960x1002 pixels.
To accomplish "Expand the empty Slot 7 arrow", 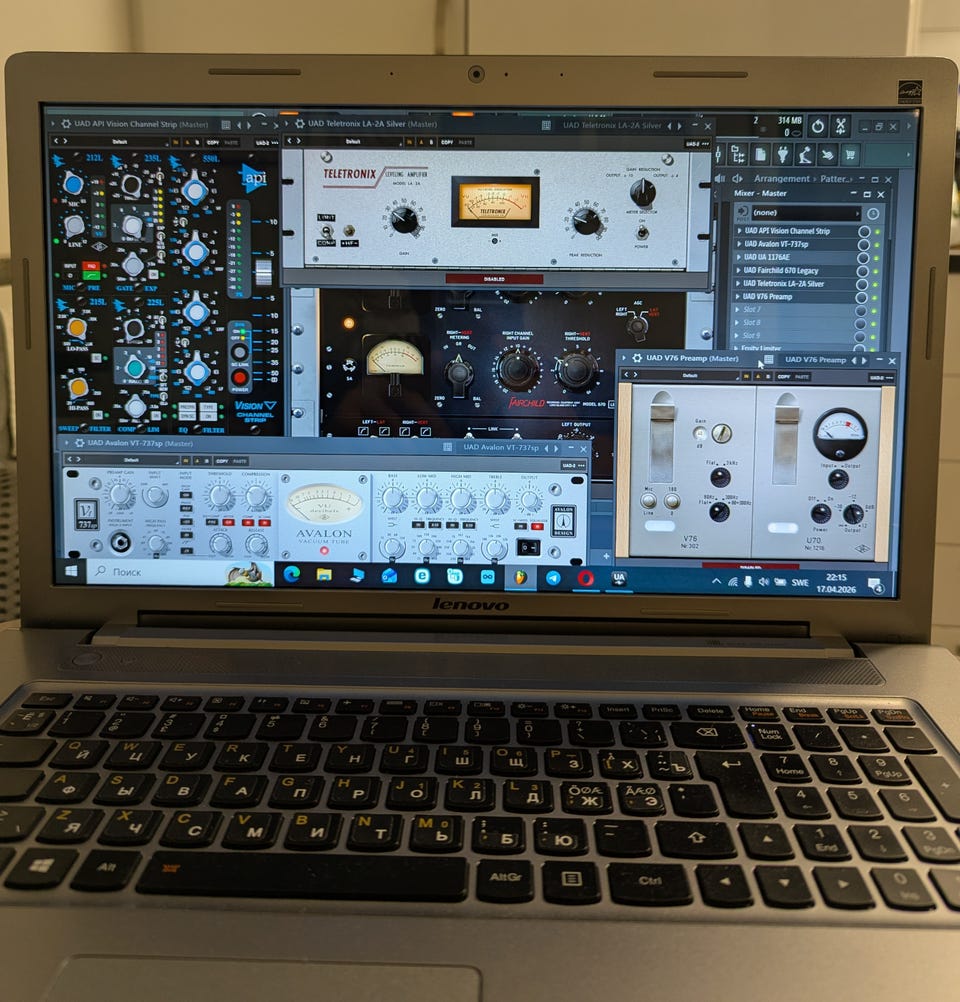I will [x=738, y=309].
